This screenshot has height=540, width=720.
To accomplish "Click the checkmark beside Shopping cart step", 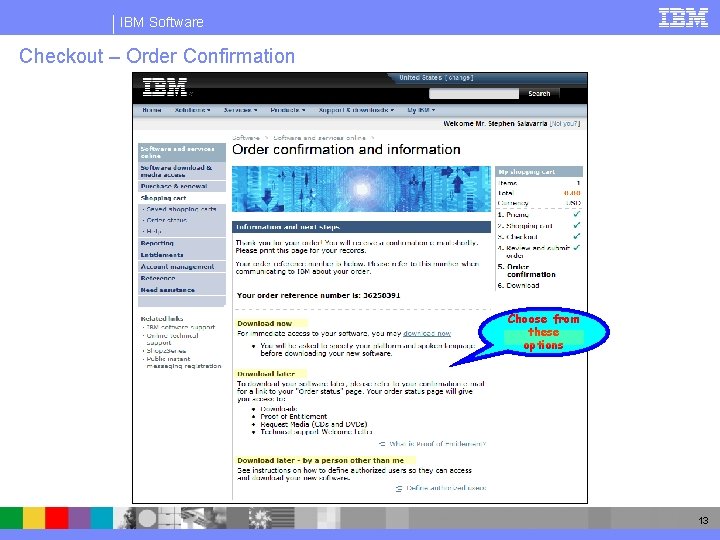I will click(577, 225).
